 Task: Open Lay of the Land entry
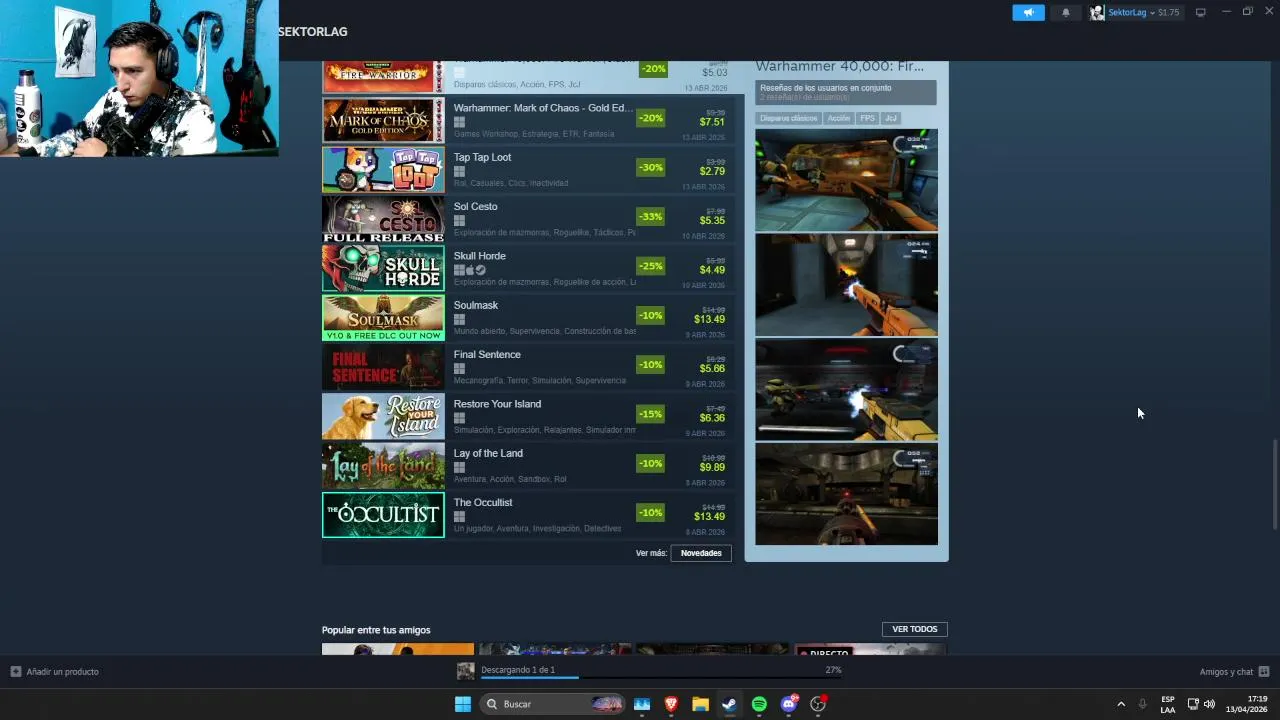[528, 465]
